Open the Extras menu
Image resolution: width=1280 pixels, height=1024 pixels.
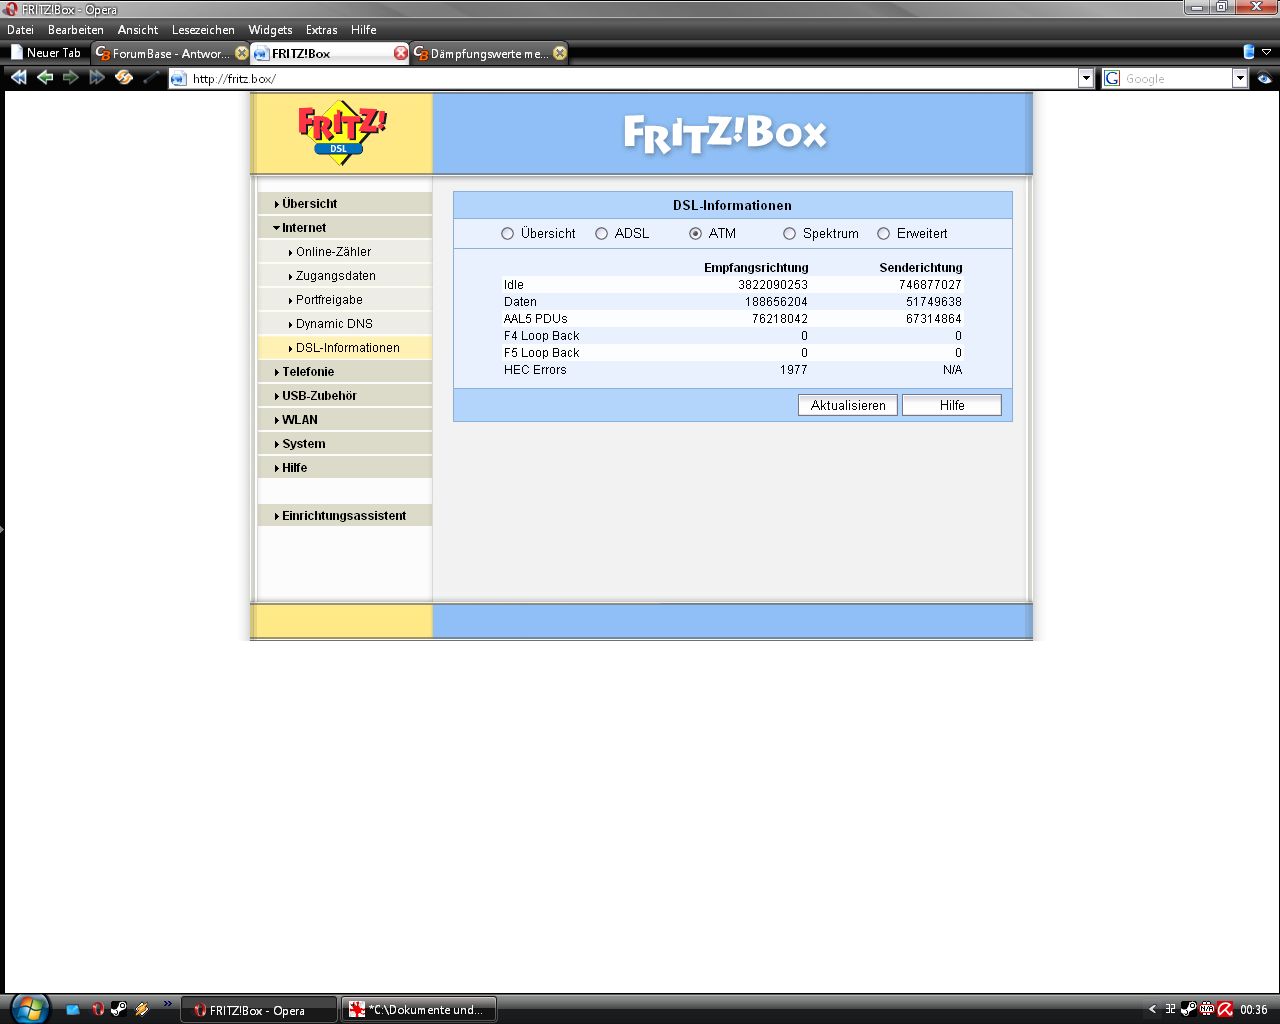click(322, 30)
